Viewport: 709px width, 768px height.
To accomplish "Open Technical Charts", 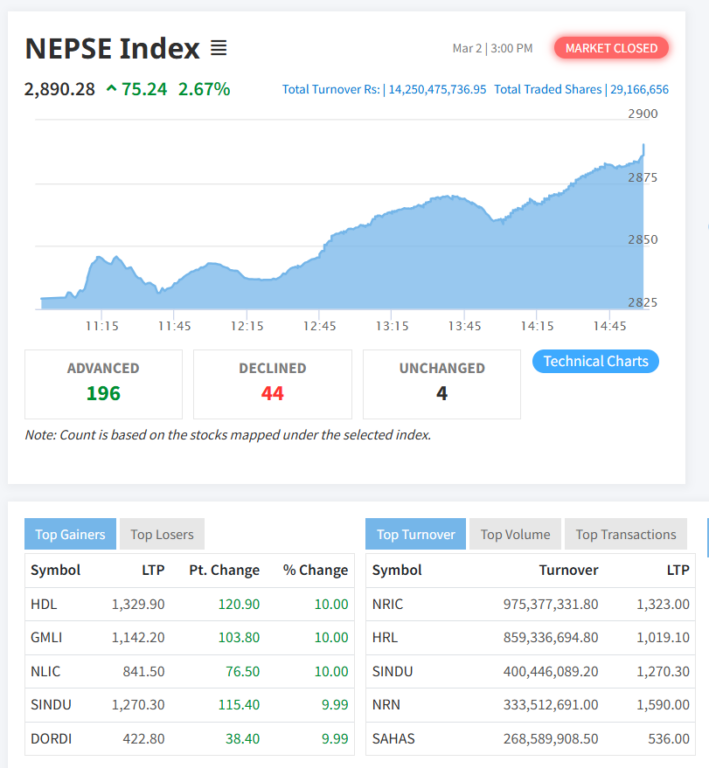I will pos(595,361).
